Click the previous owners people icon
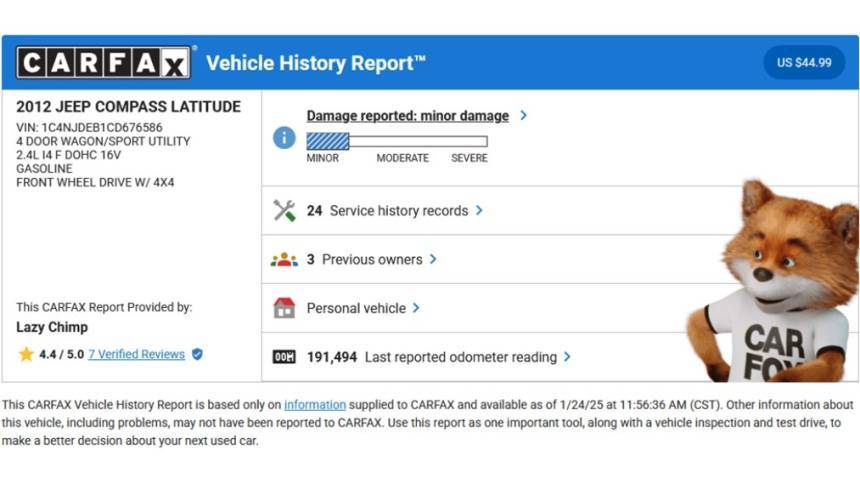The width and height of the screenshot is (860, 484). click(284, 260)
